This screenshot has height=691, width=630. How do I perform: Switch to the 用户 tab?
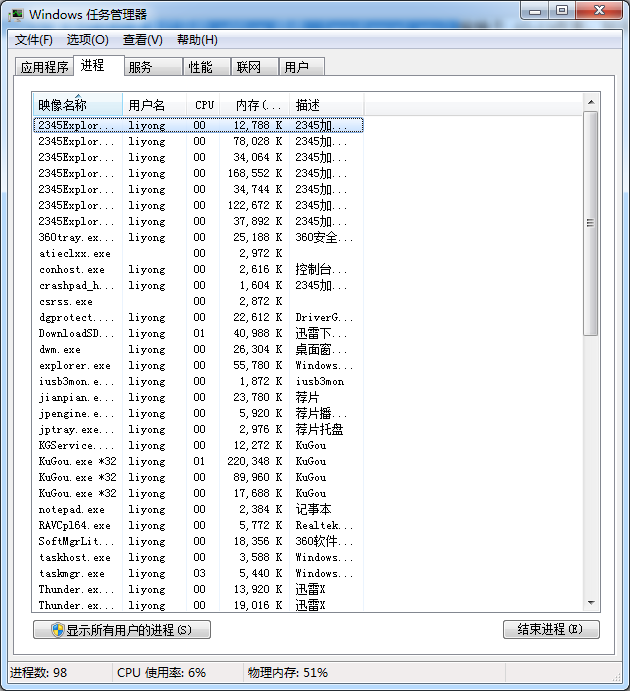[302, 67]
